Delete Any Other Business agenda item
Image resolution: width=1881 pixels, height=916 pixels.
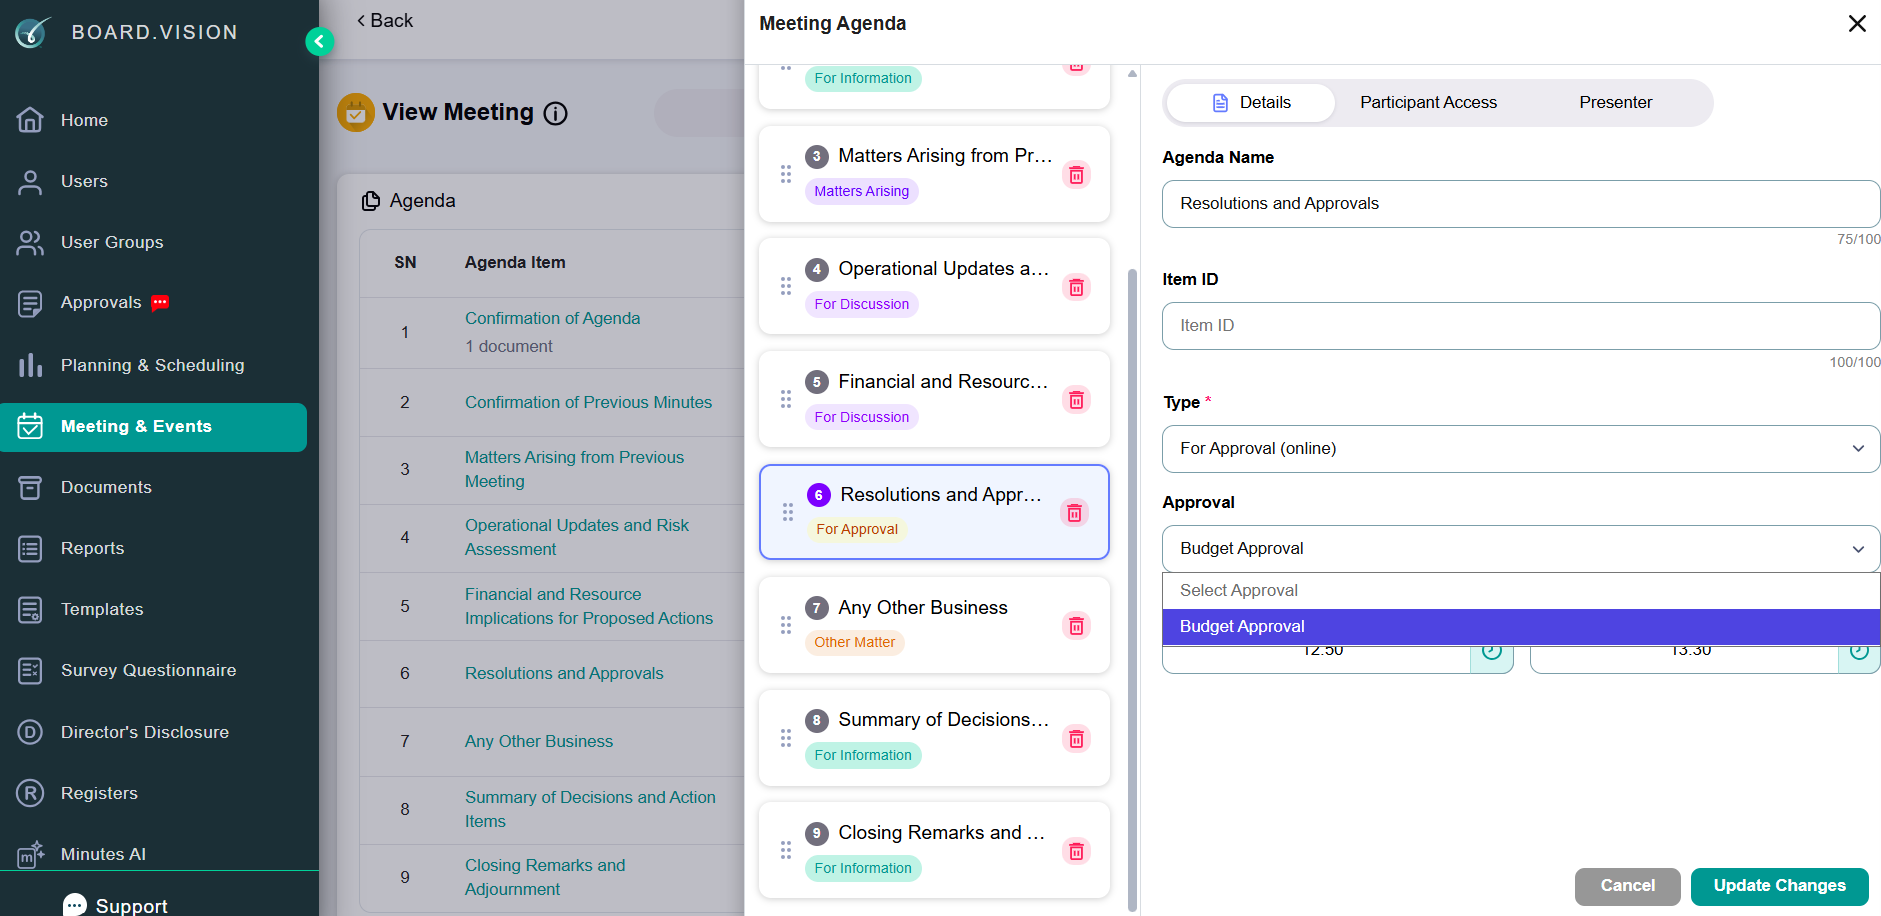click(x=1076, y=626)
